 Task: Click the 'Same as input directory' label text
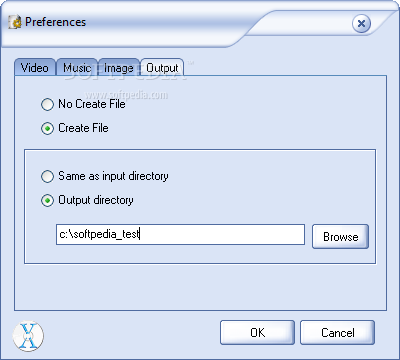click(113, 176)
